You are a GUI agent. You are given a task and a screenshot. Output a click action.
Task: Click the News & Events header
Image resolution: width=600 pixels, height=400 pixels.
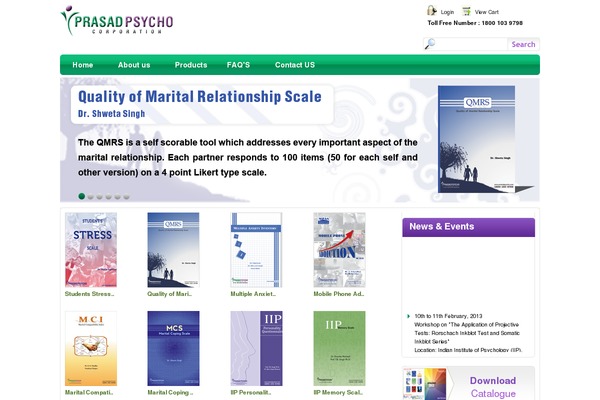[x=468, y=227]
